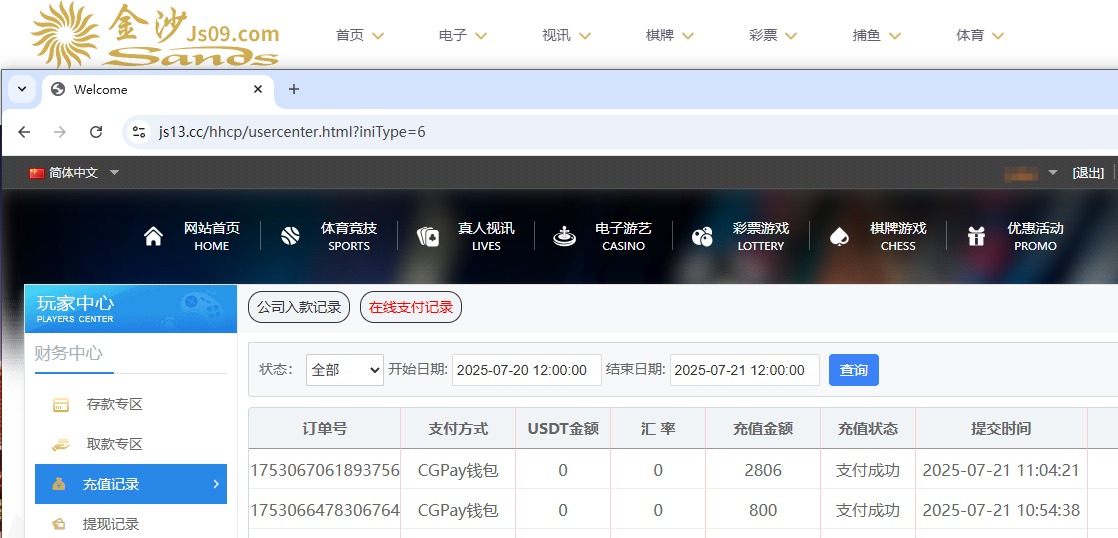
Task: Click the 开始日期 start date field
Action: pyautogui.click(x=526, y=370)
